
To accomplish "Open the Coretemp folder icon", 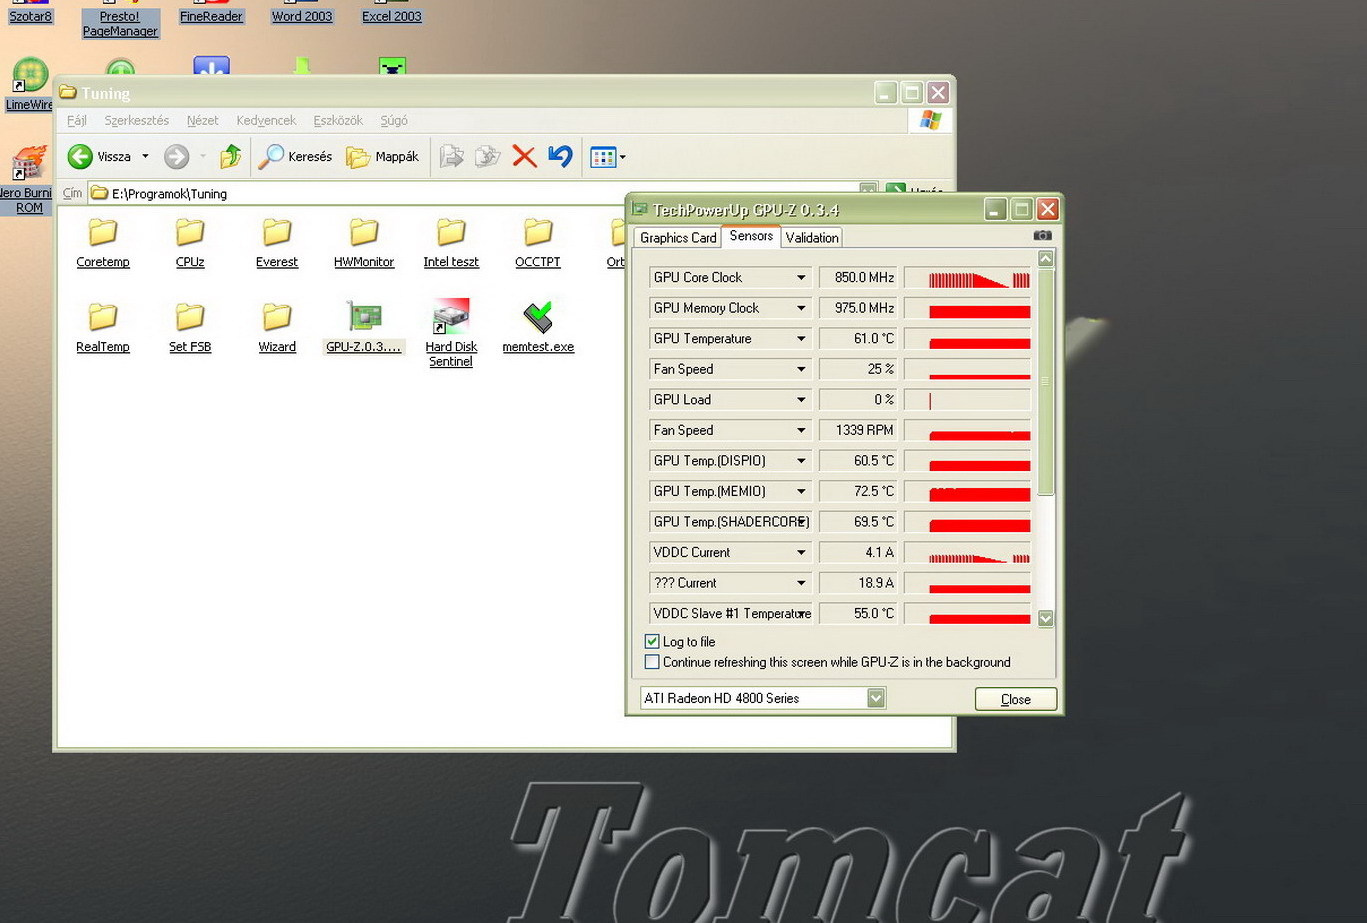I will pos(102,232).
